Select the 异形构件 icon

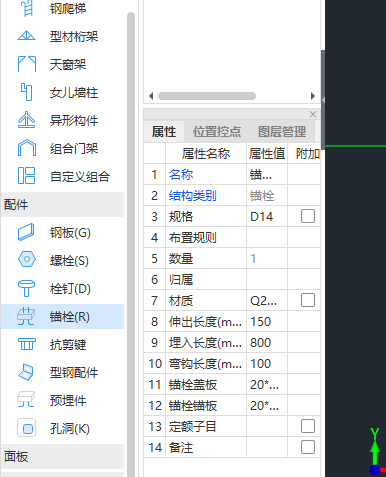pos(27,120)
